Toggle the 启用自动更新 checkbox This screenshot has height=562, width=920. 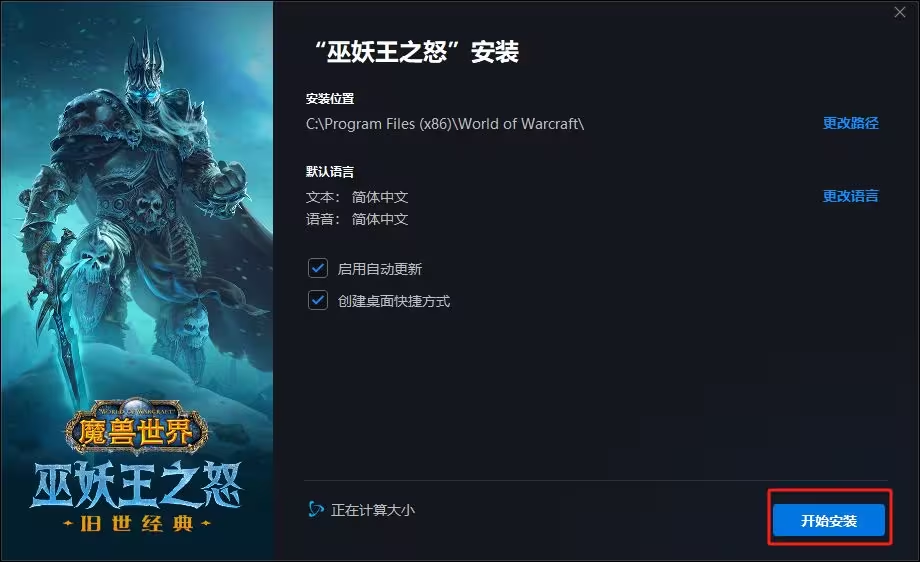pyautogui.click(x=318, y=269)
